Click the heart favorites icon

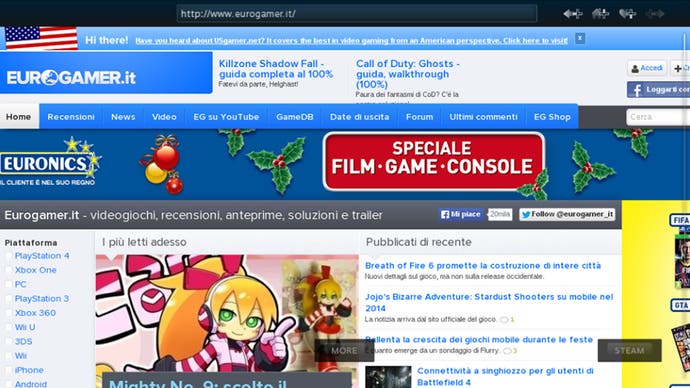[628, 14]
